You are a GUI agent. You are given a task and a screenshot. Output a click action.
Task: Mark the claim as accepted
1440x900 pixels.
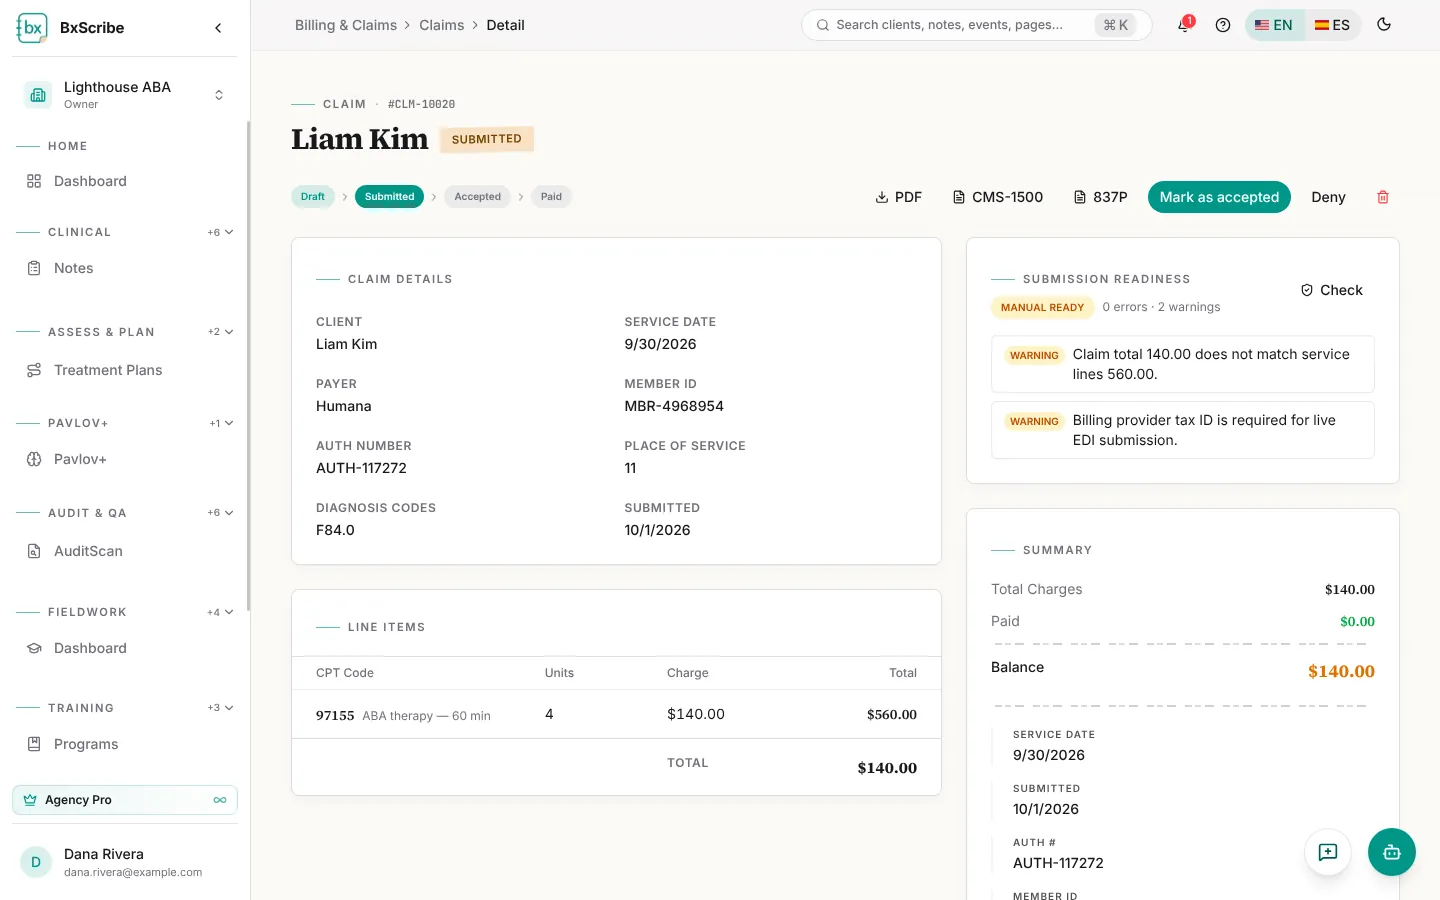point(1219,197)
